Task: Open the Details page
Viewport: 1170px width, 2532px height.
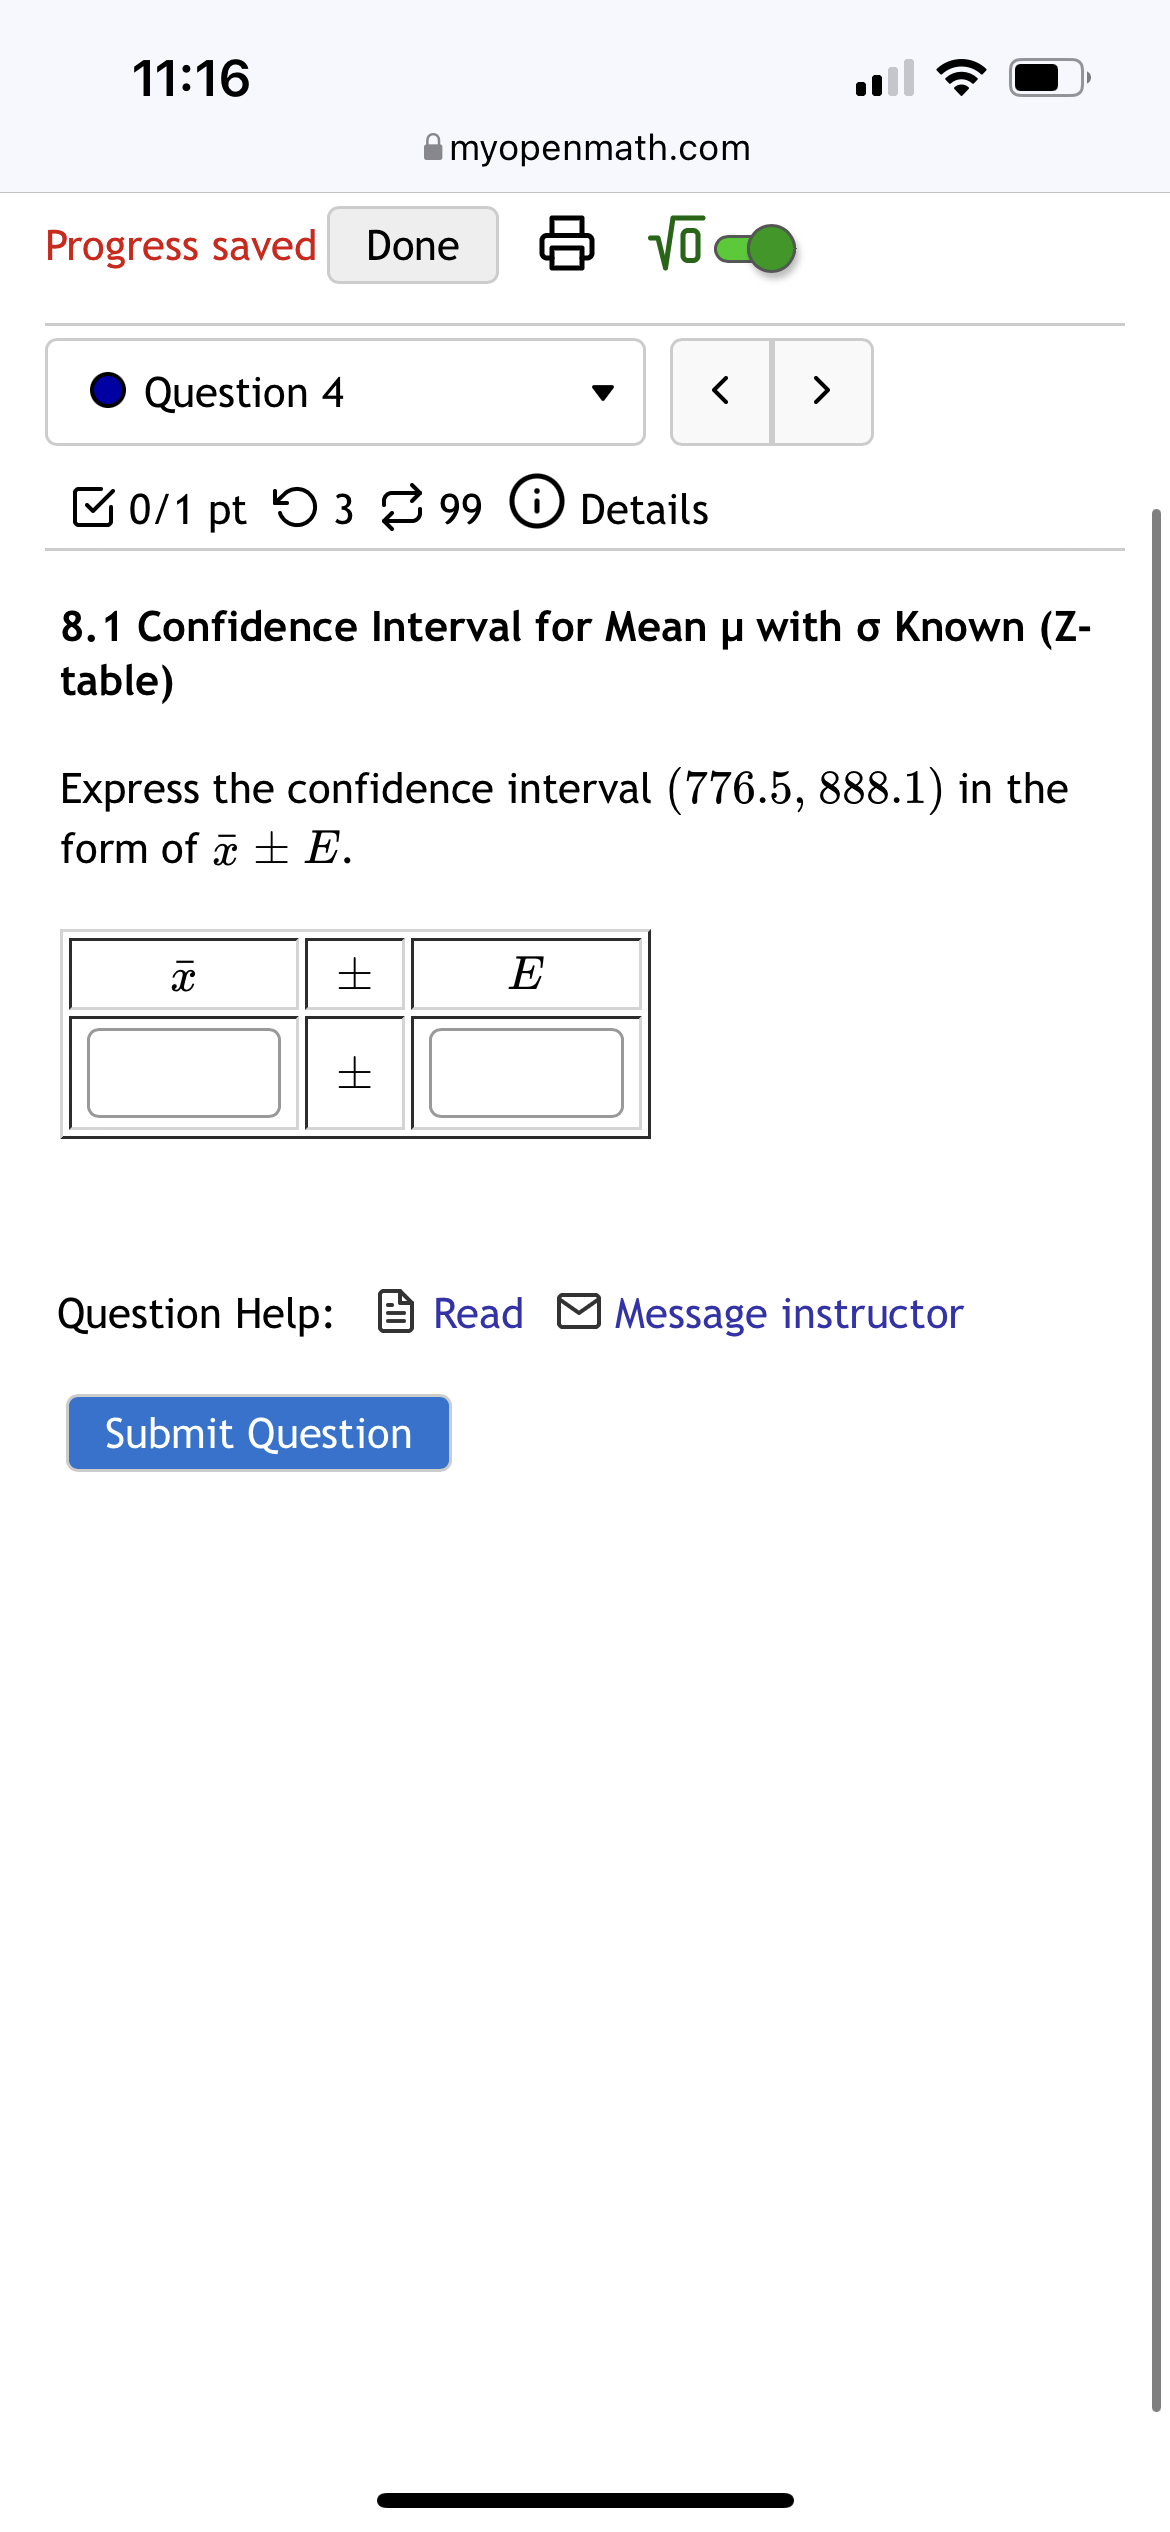Action: (x=643, y=508)
